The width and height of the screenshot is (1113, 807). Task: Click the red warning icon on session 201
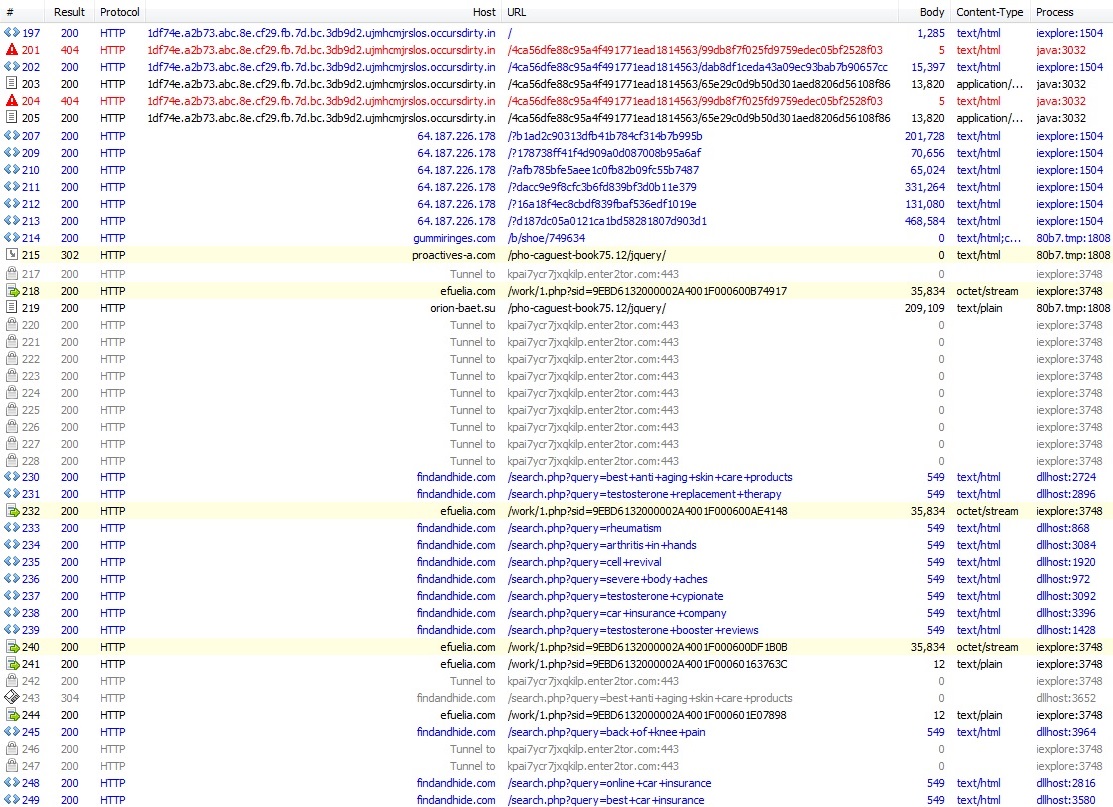pos(11,50)
